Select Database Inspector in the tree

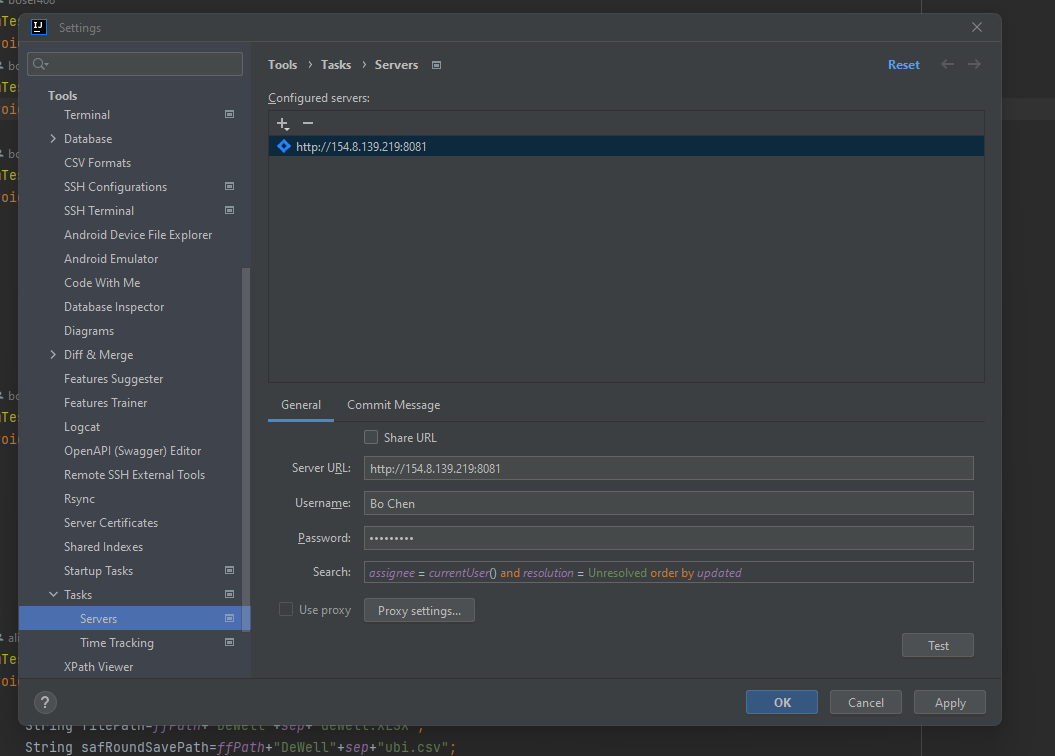114,307
